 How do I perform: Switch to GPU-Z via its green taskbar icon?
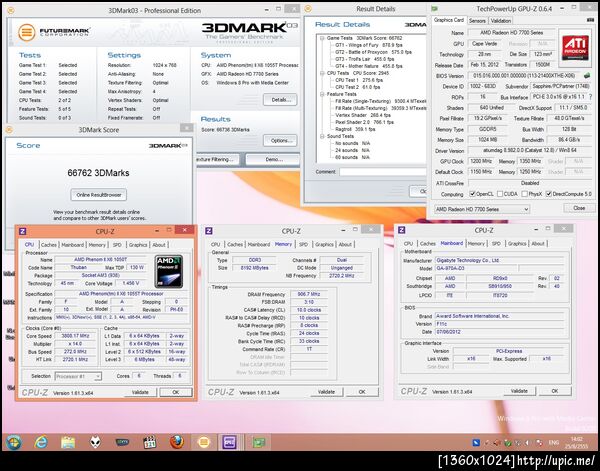[259, 443]
